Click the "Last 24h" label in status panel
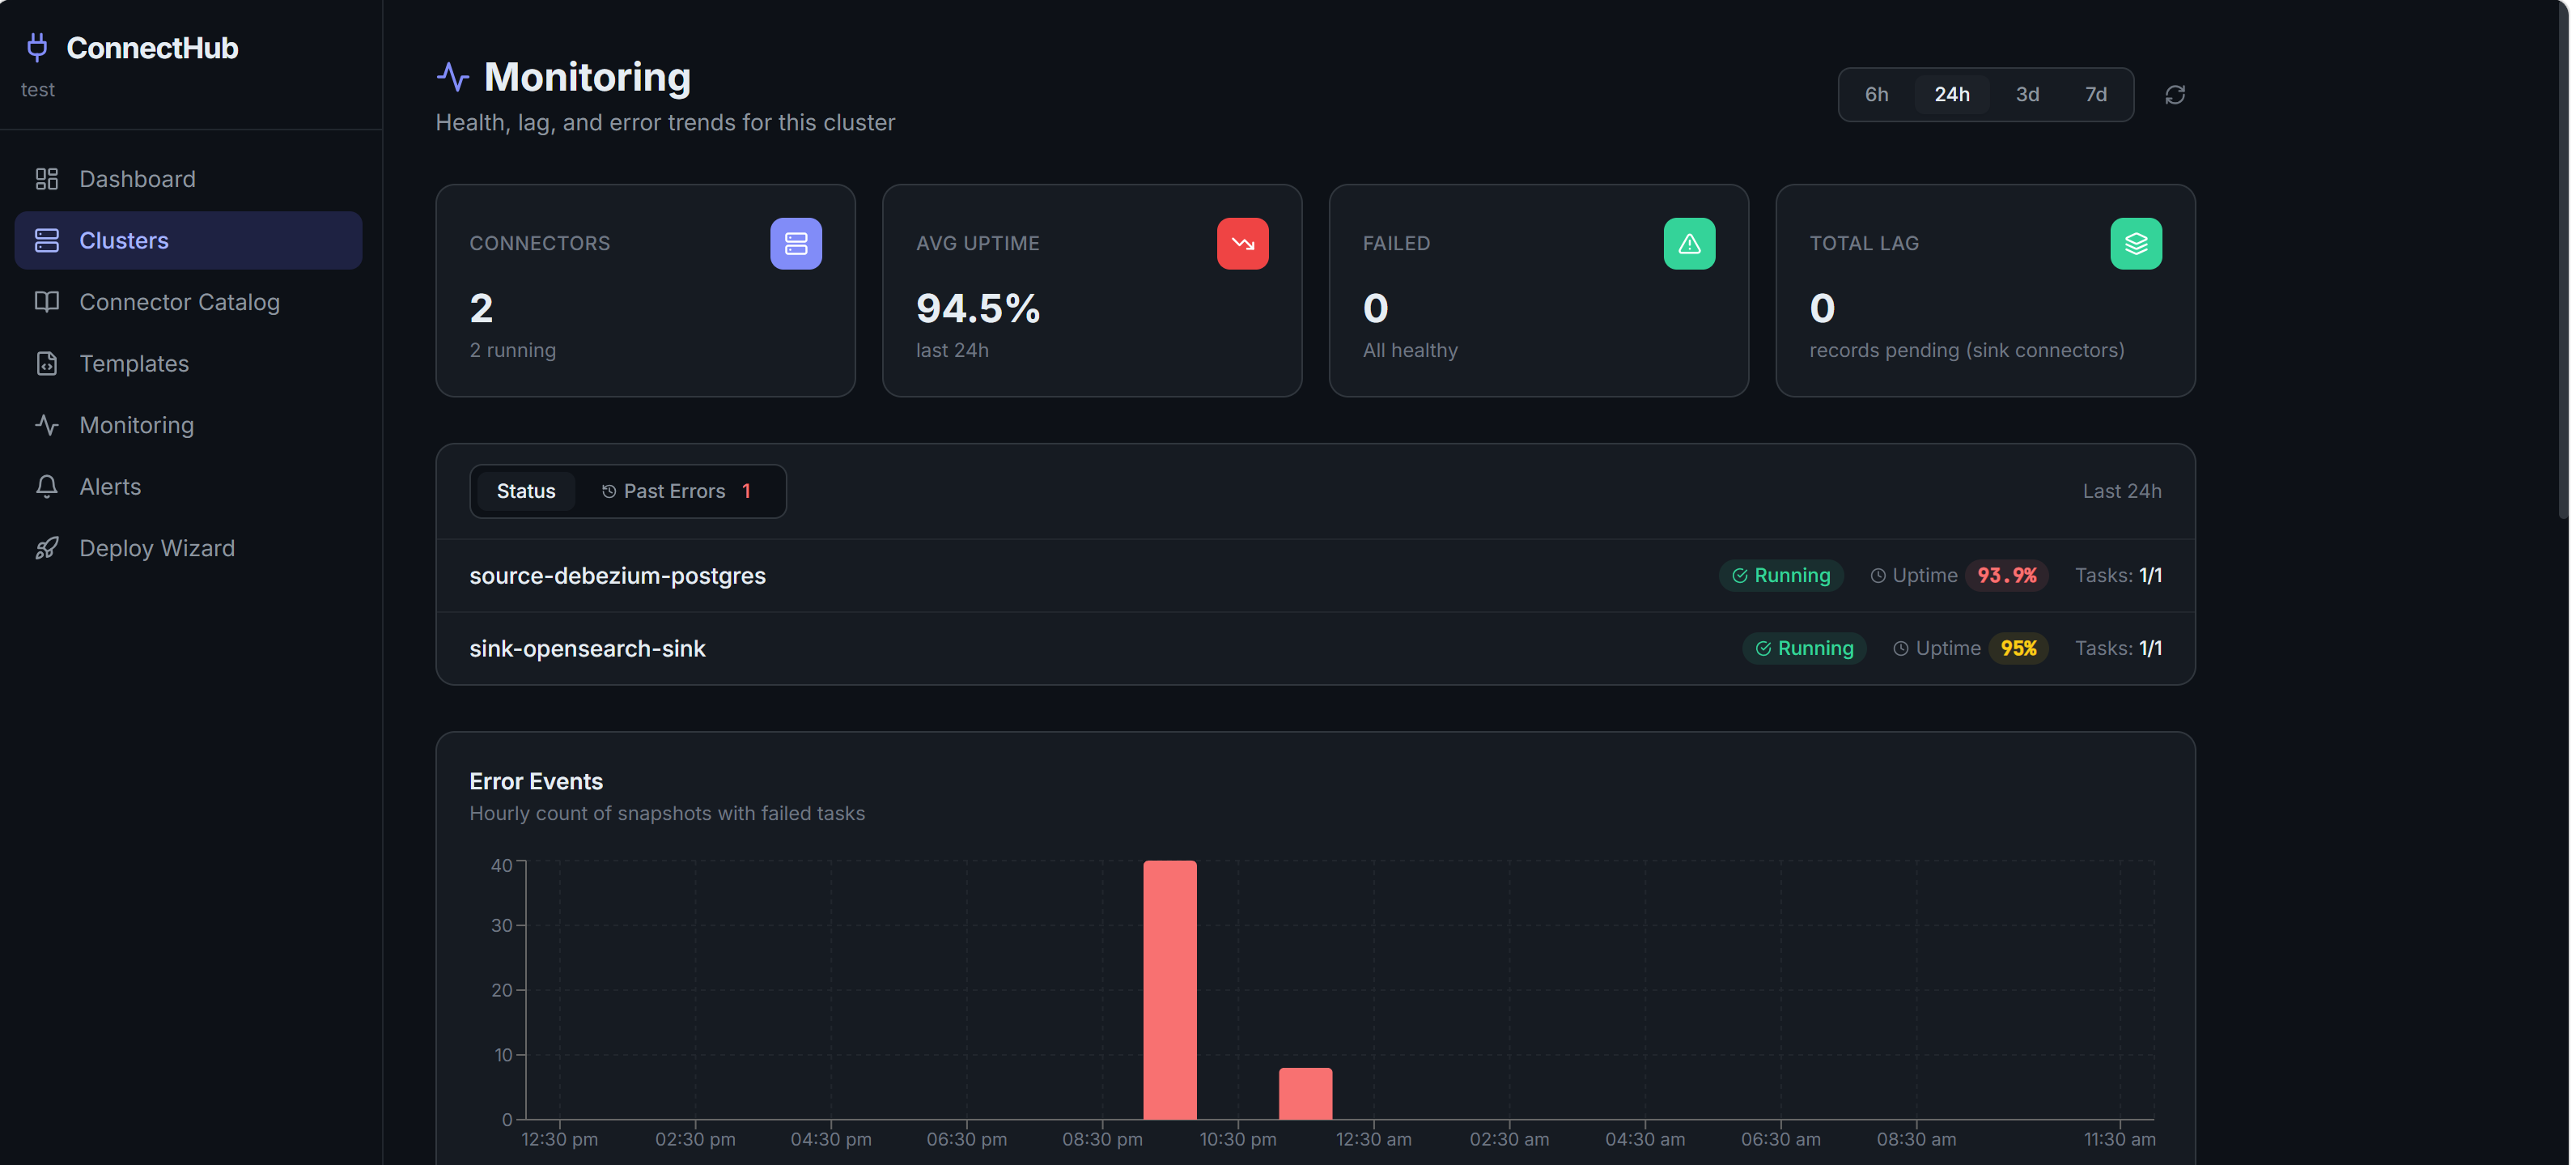Screen dimensions: 2576x1165 (x=2122, y=491)
